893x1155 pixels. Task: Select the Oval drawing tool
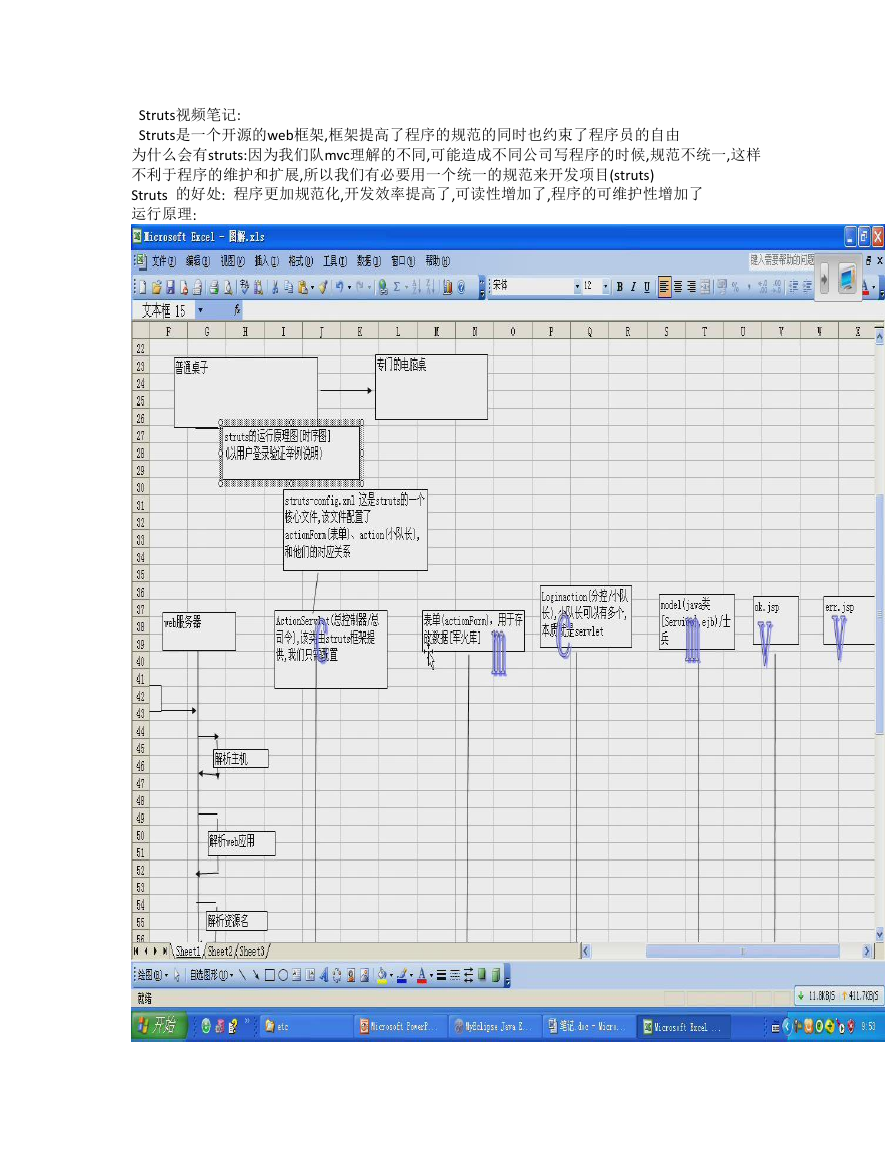[283, 975]
